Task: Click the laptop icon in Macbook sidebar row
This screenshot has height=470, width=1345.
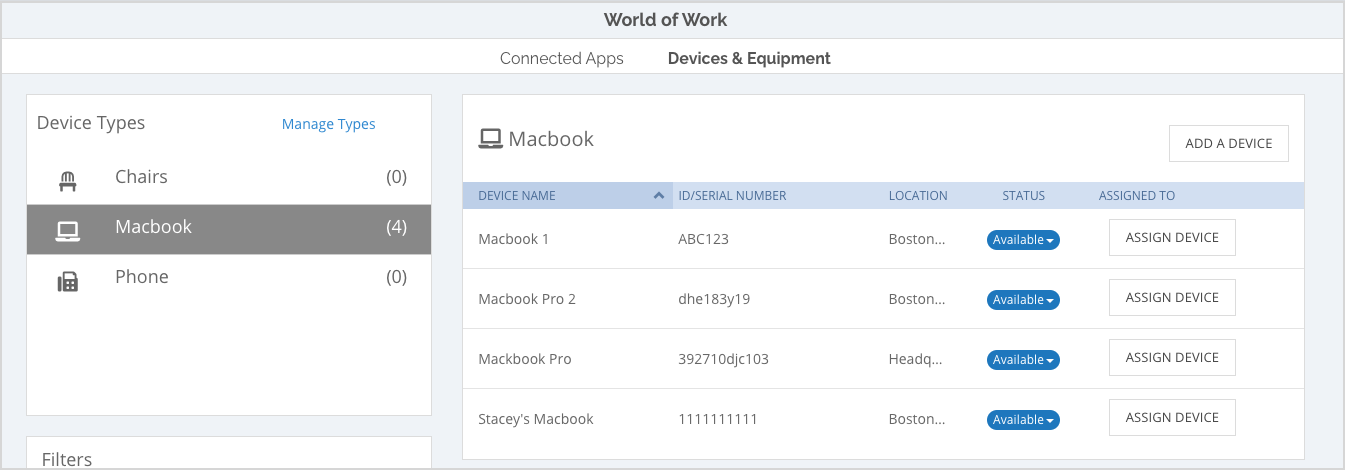Action: pos(67,231)
